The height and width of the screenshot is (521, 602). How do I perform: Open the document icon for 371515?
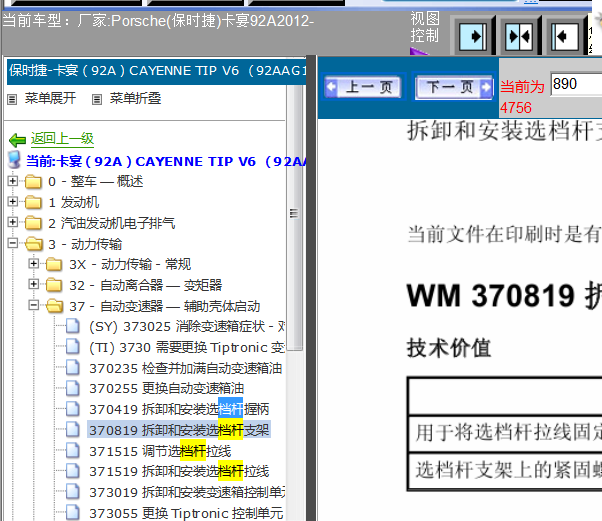click(x=73, y=450)
